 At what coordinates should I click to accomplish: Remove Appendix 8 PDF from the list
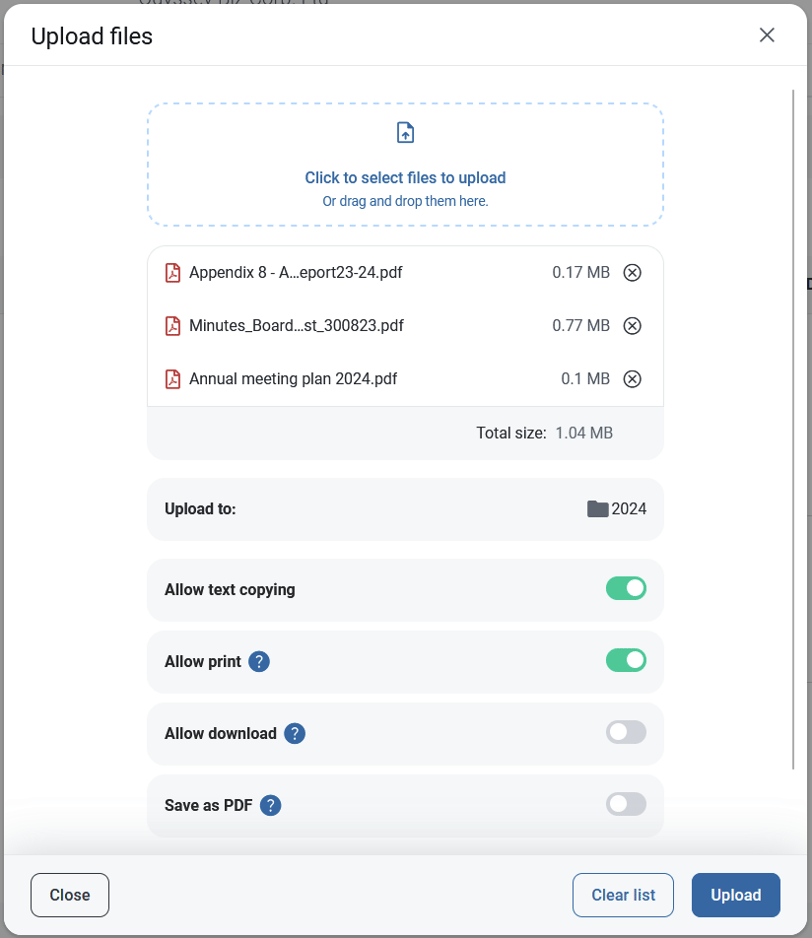click(x=632, y=272)
